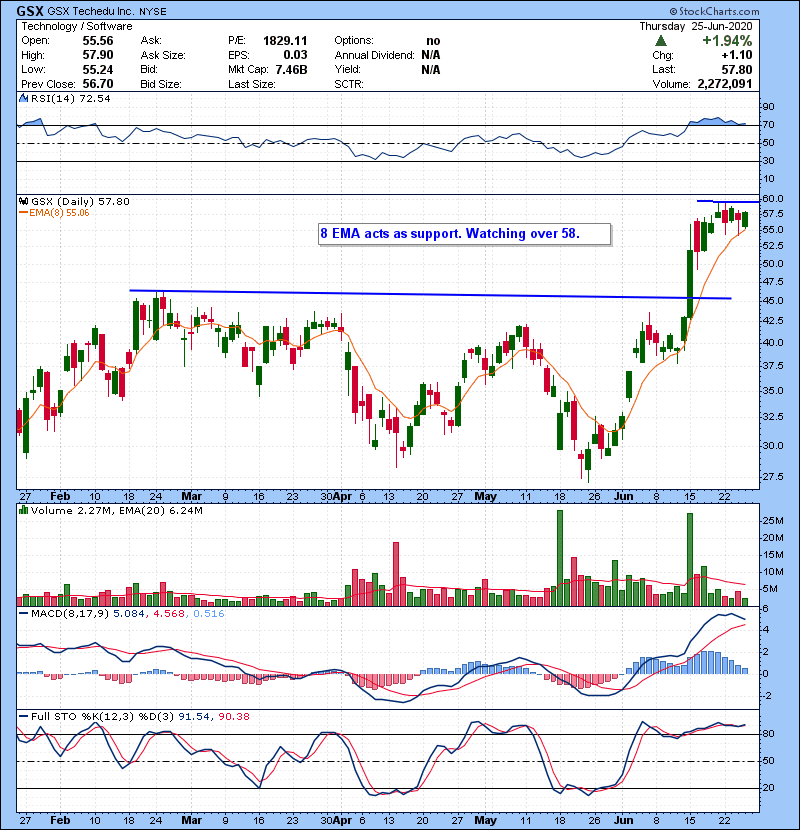Click the GSX (Daily) candlestick legend icon
The image size is (800, 830).
click(x=23, y=201)
